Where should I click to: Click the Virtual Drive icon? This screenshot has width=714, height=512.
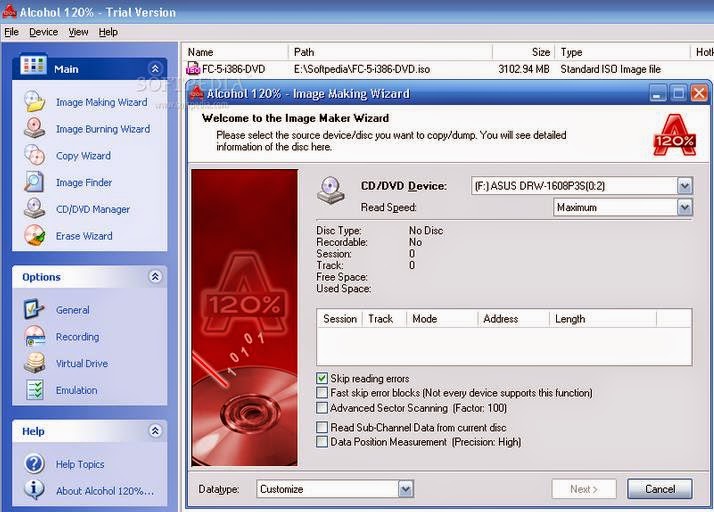(x=35, y=363)
